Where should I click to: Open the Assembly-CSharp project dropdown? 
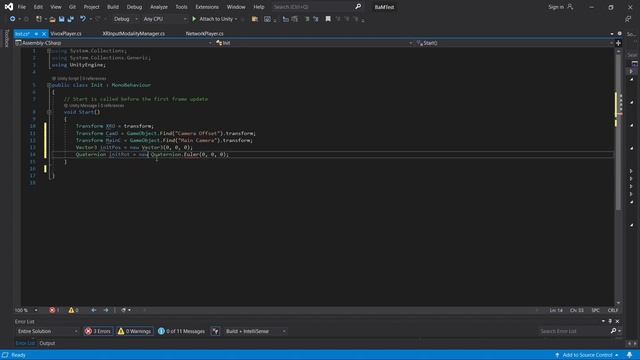click(x=113, y=43)
